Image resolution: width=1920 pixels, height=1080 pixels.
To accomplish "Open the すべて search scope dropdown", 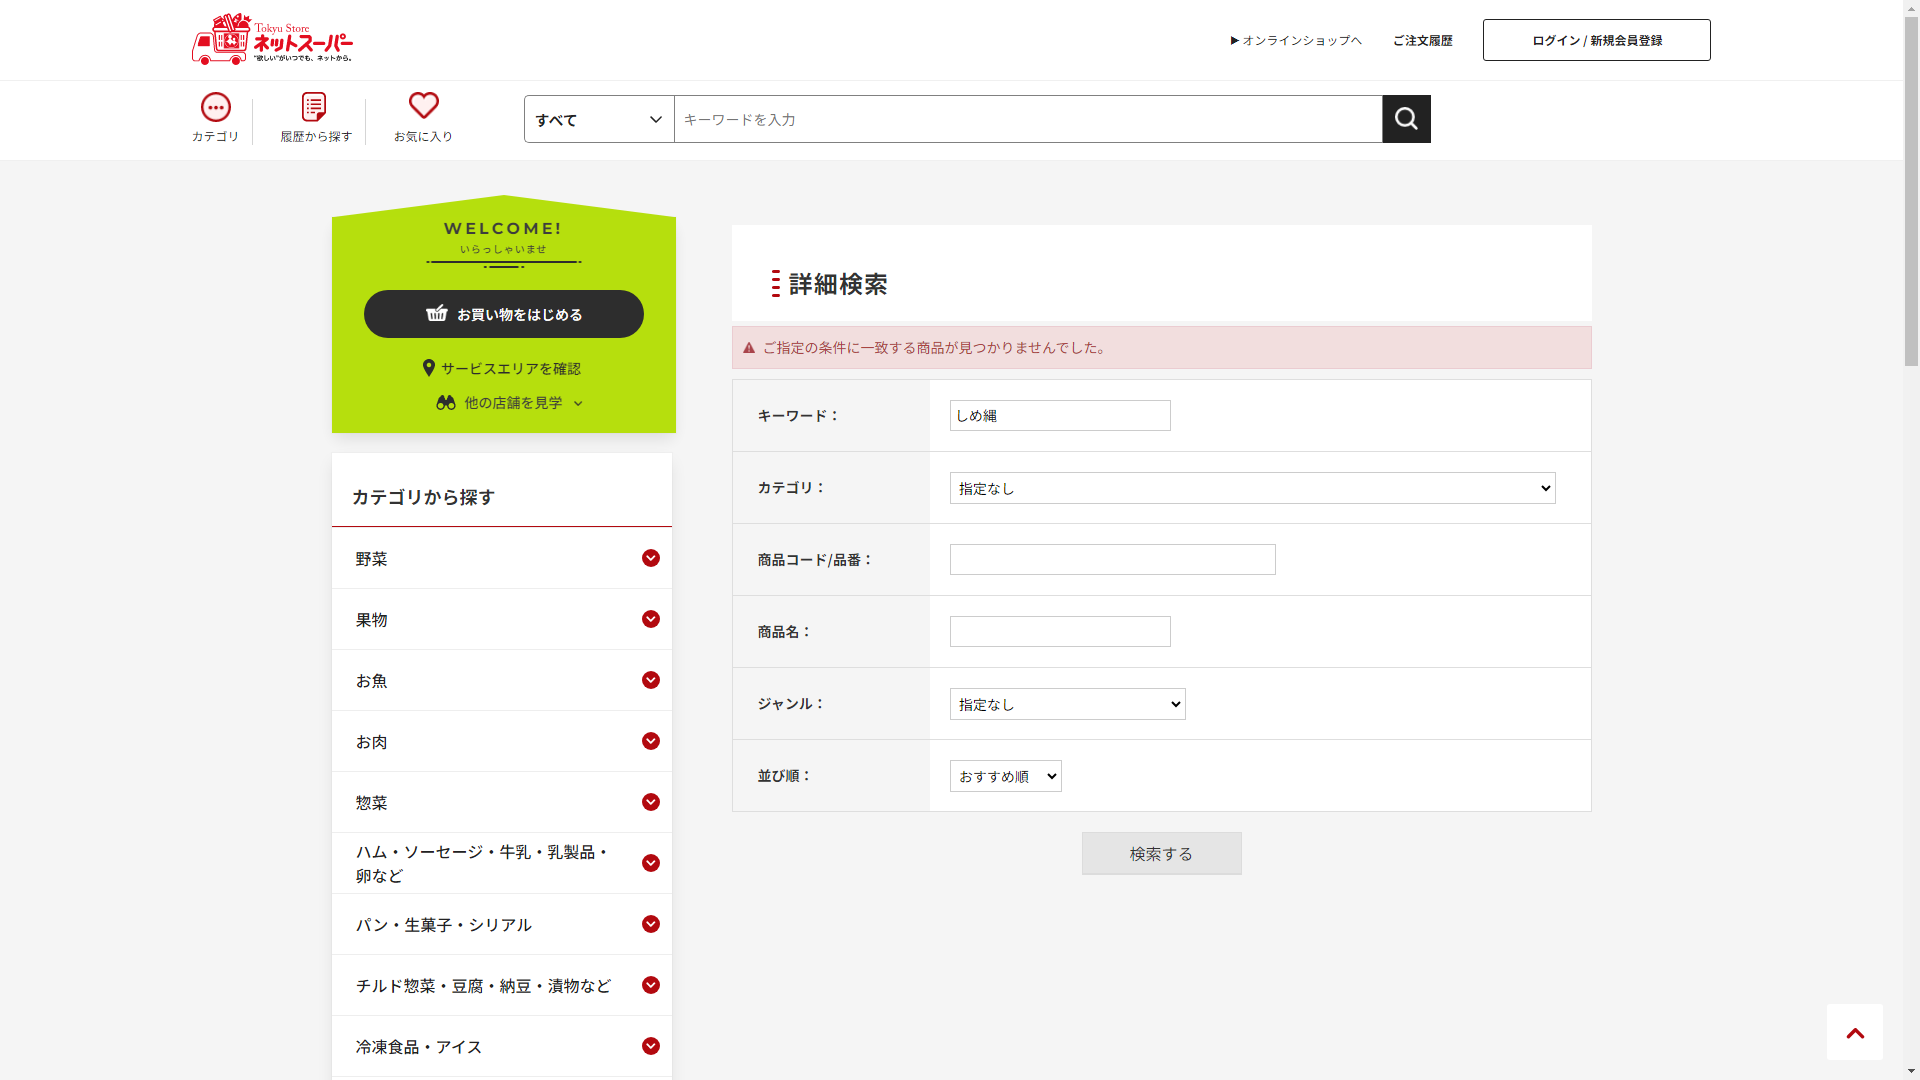I will click(x=599, y=119).
